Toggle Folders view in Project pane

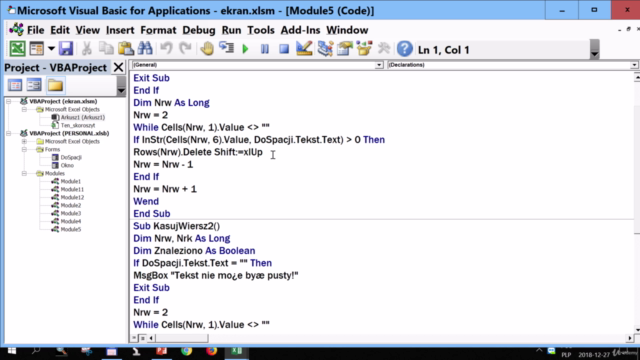pyautogui.click(x=55, y=85)
